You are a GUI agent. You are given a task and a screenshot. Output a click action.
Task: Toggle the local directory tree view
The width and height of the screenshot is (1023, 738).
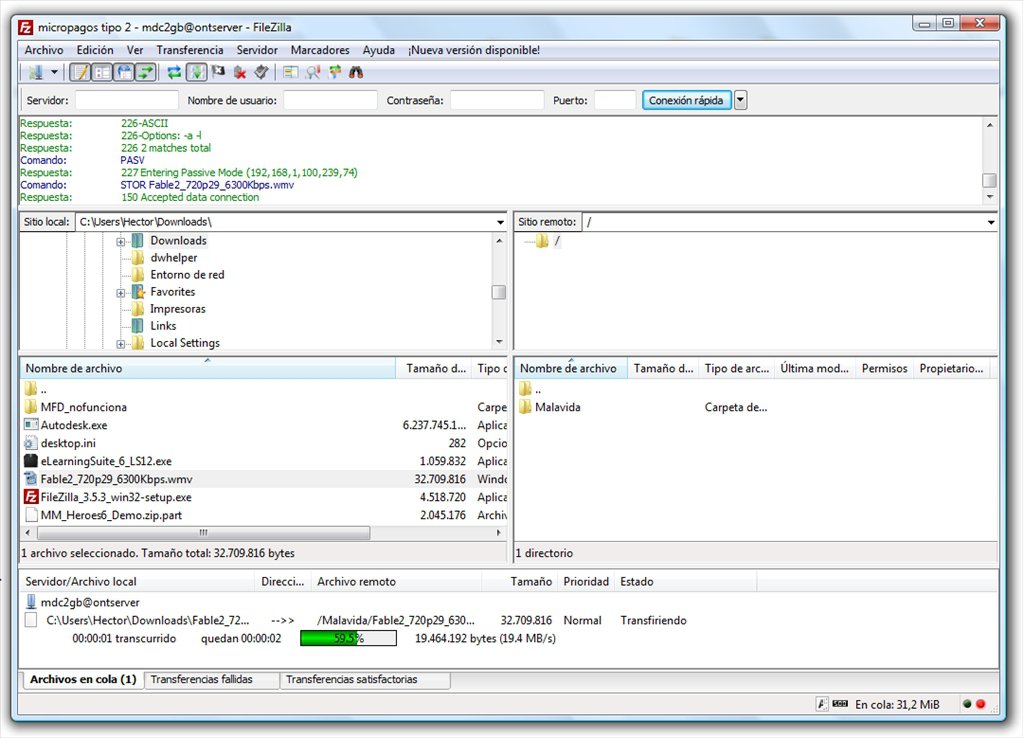pos(101,72)
